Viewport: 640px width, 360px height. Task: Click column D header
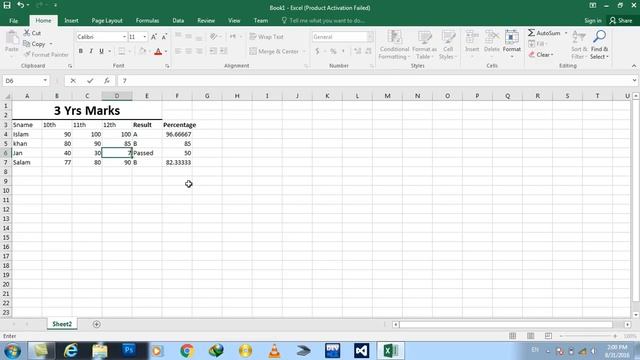tap(117, 96)
